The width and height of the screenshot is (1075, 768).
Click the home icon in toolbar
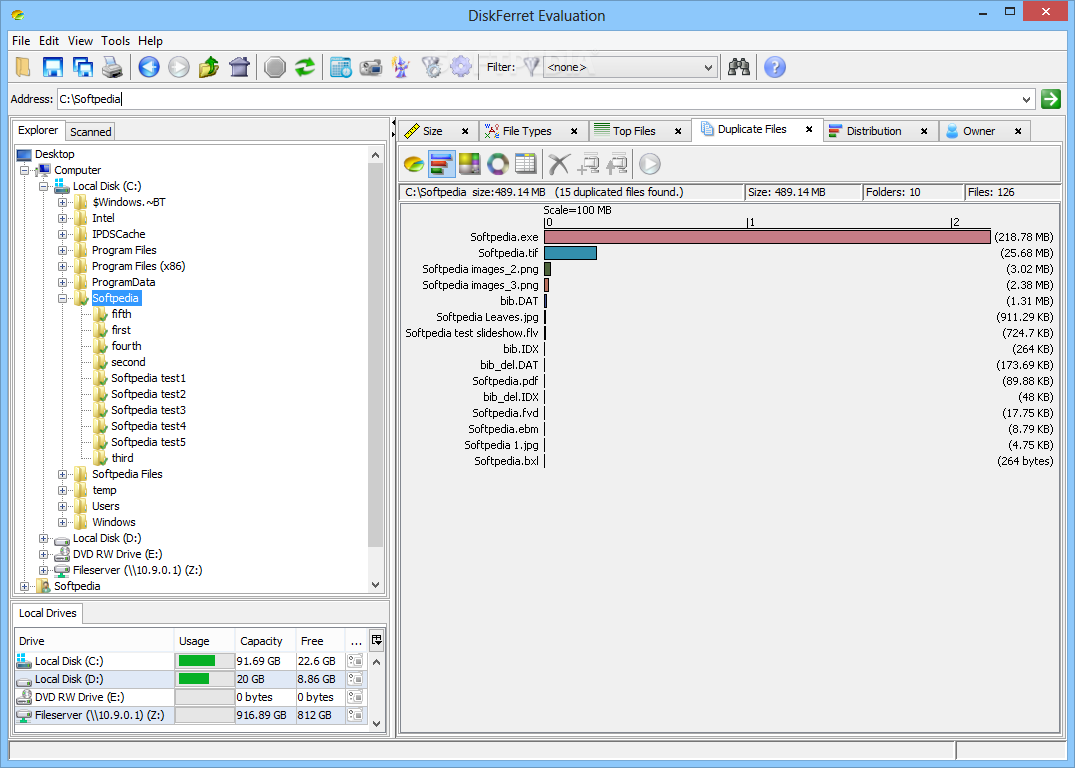coord(239,67)
